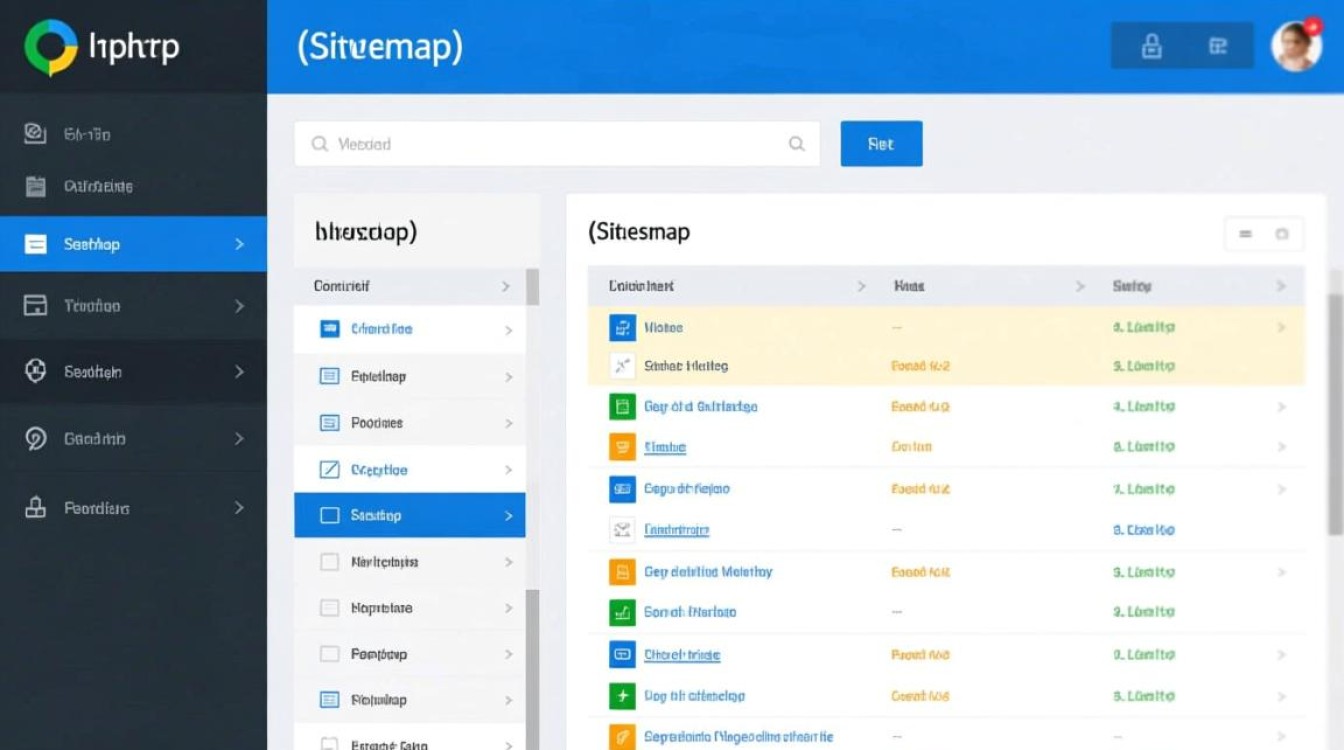Expand the selected blue item in the dark sidebar
Viewport: 1344px width, 750px height.
pyautogui.click(x=239, y=244)
